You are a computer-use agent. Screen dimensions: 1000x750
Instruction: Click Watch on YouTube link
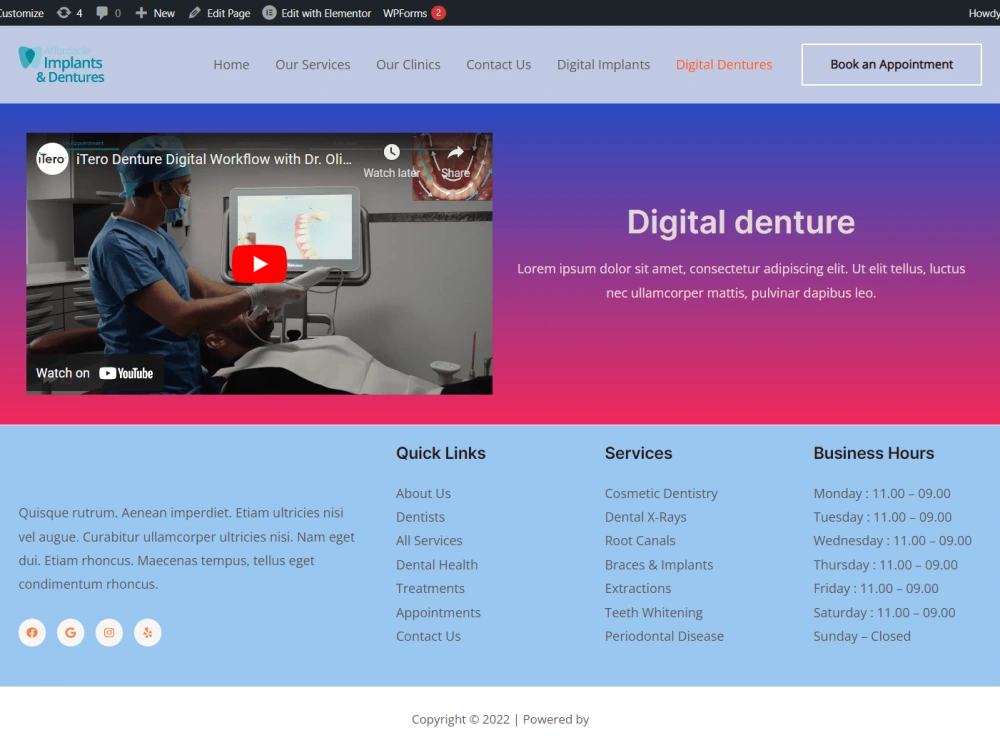94,373
